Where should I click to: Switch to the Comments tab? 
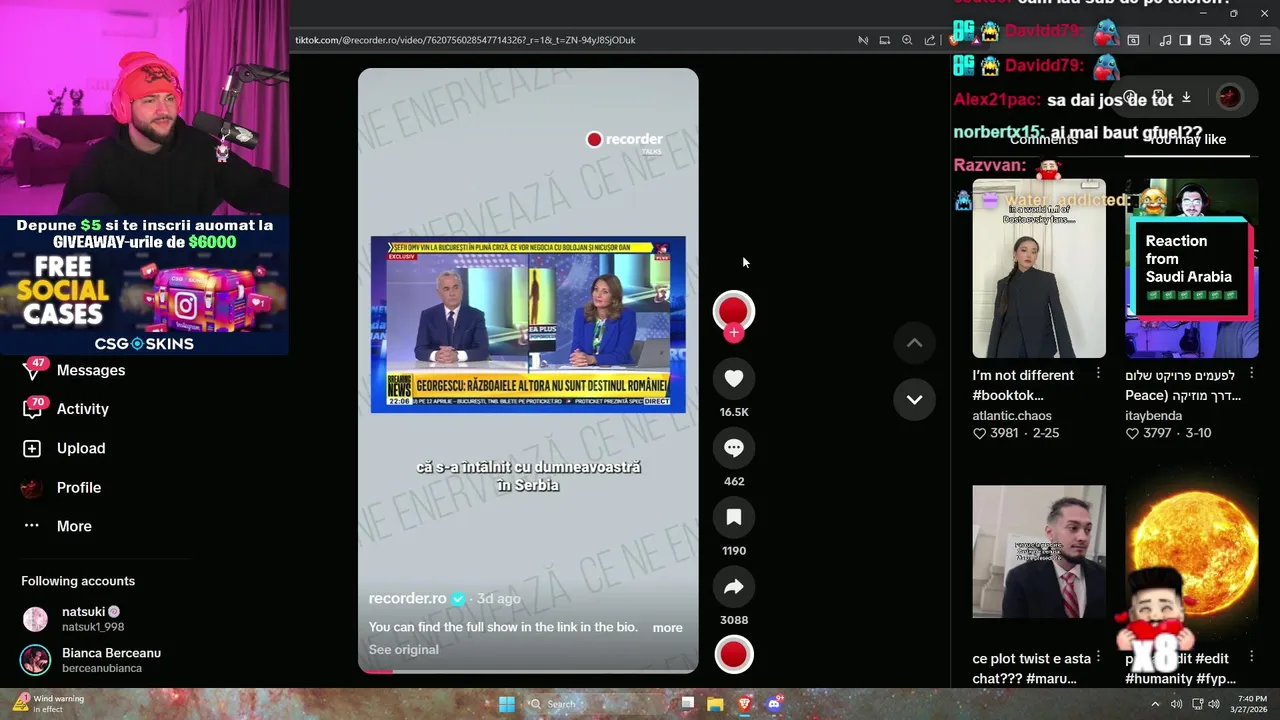click(1043, 140)
